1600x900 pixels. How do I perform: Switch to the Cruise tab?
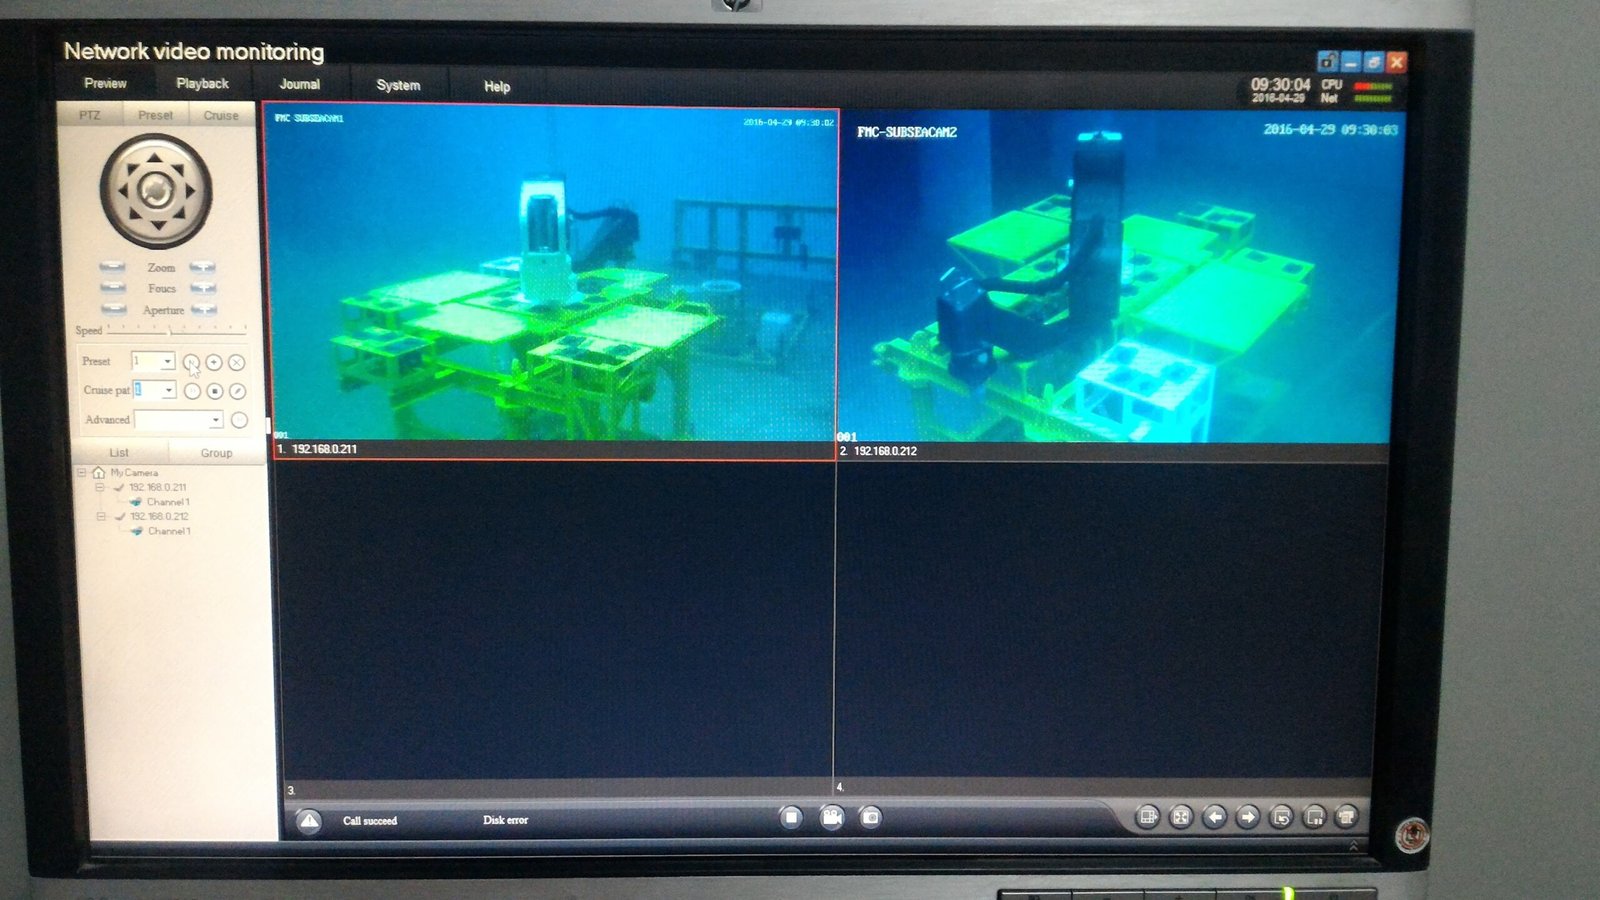[x=221, y=115]
